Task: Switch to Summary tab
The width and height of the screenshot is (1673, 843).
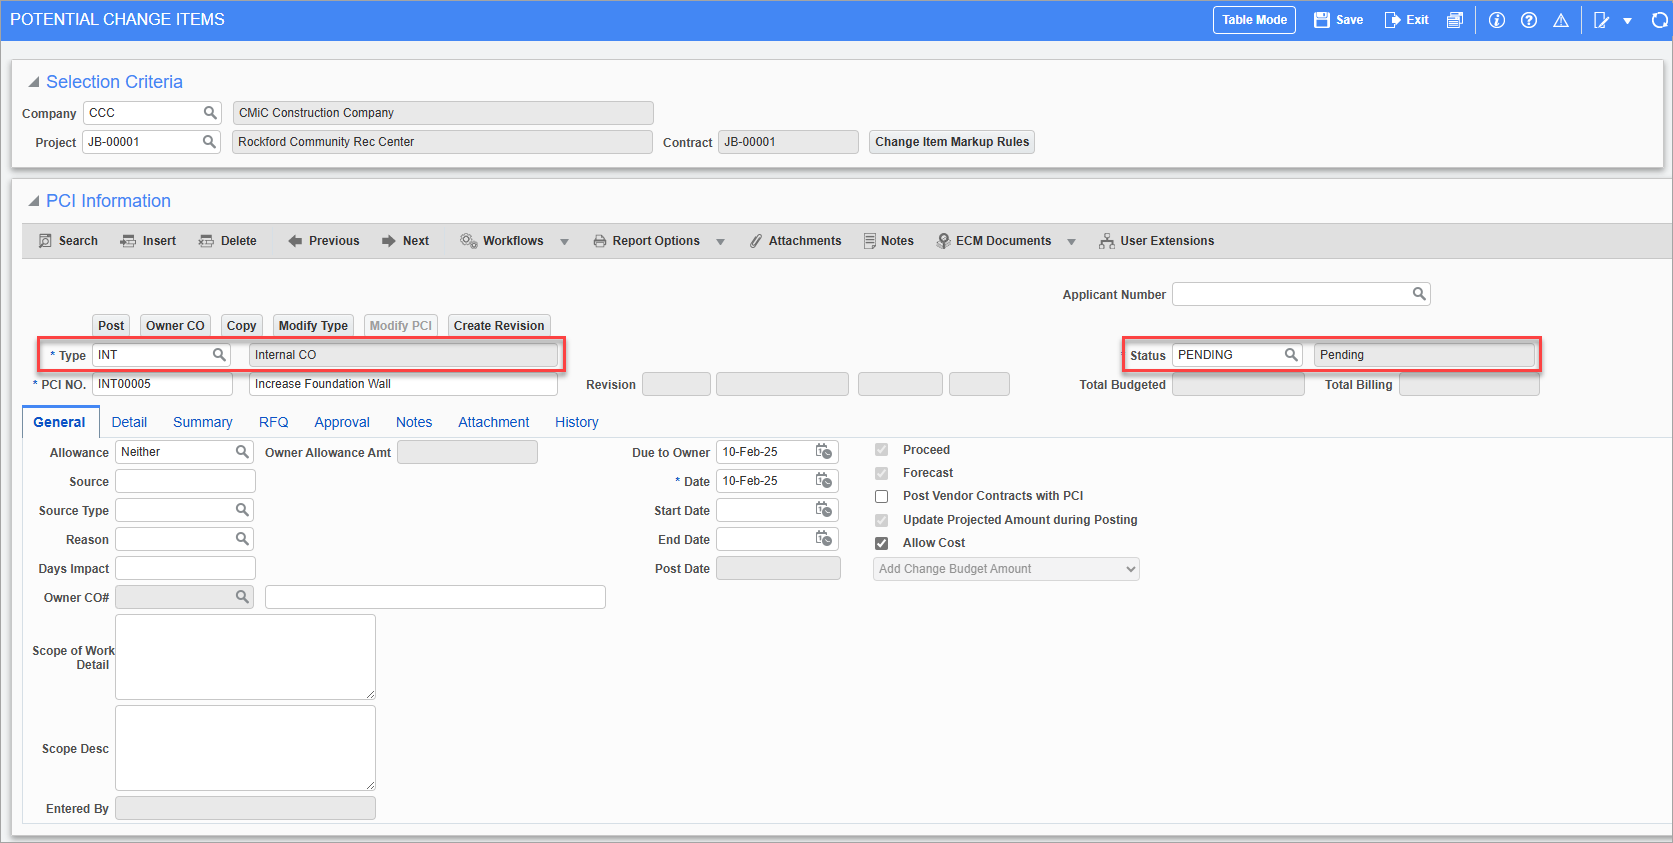Action: pos(203,422)
